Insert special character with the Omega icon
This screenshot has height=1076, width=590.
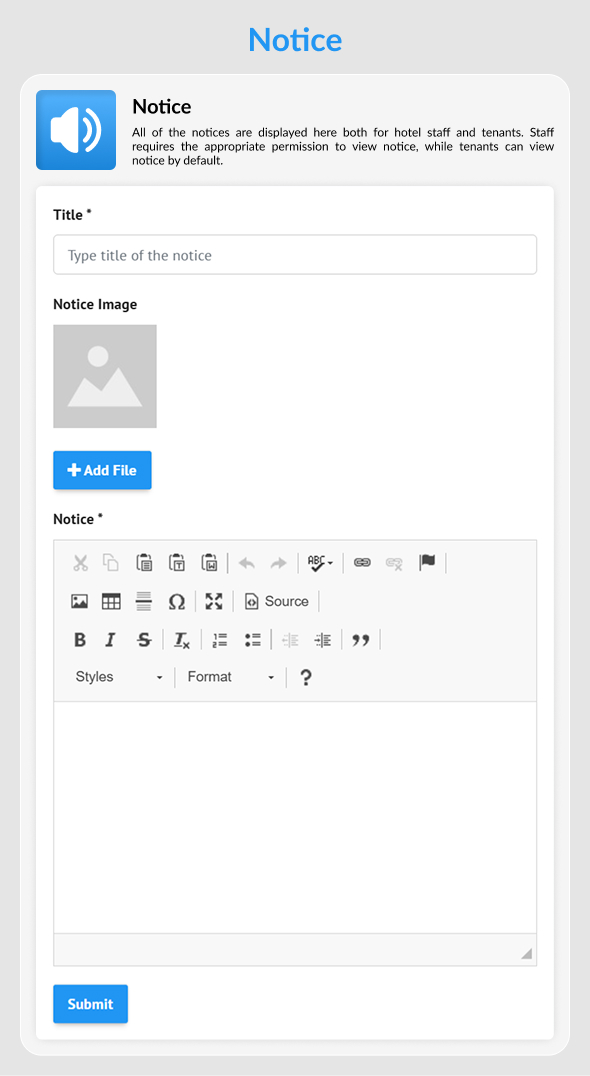[177, 602]
